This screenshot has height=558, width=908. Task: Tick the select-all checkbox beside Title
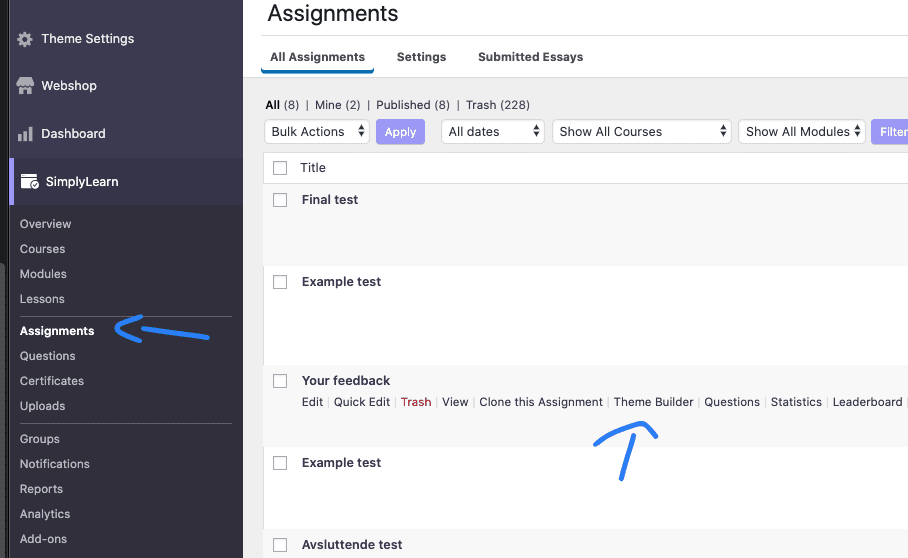click(280, 168)
